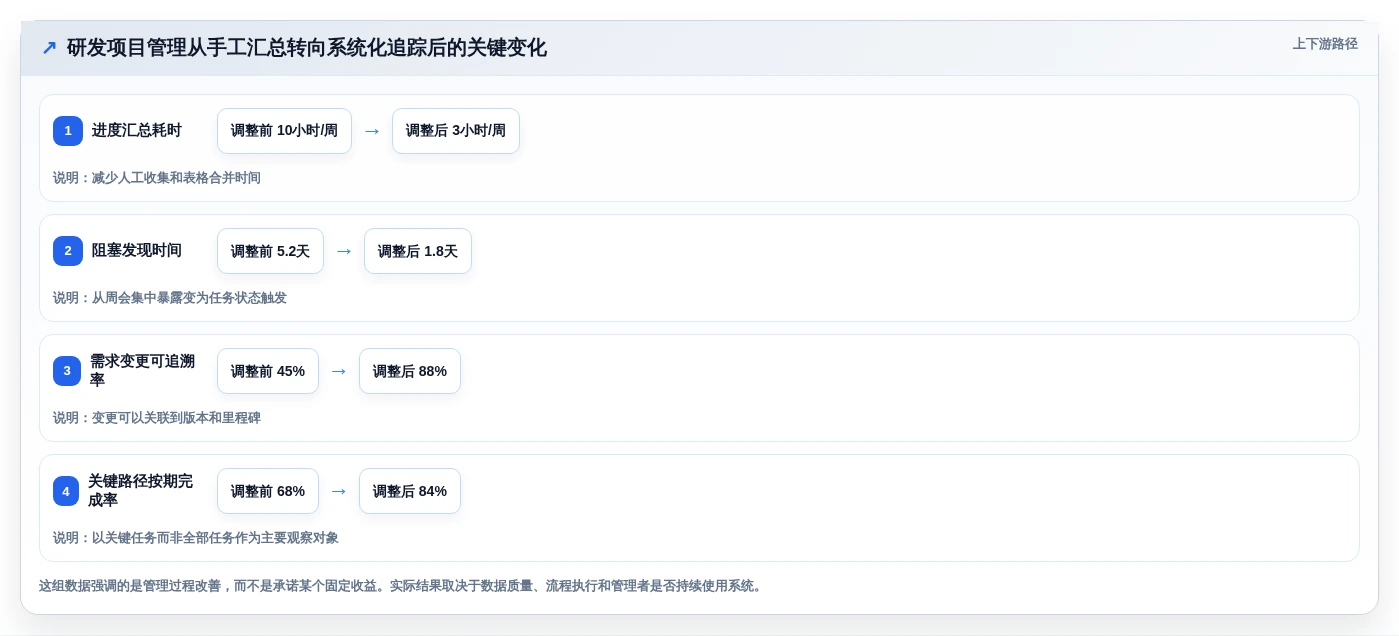Viewport: 1399px width, 636px height.
Task: Click the arrow between 10小时/周 and 3小时/周
Action: pyautogui.click(x=372, y=131)
